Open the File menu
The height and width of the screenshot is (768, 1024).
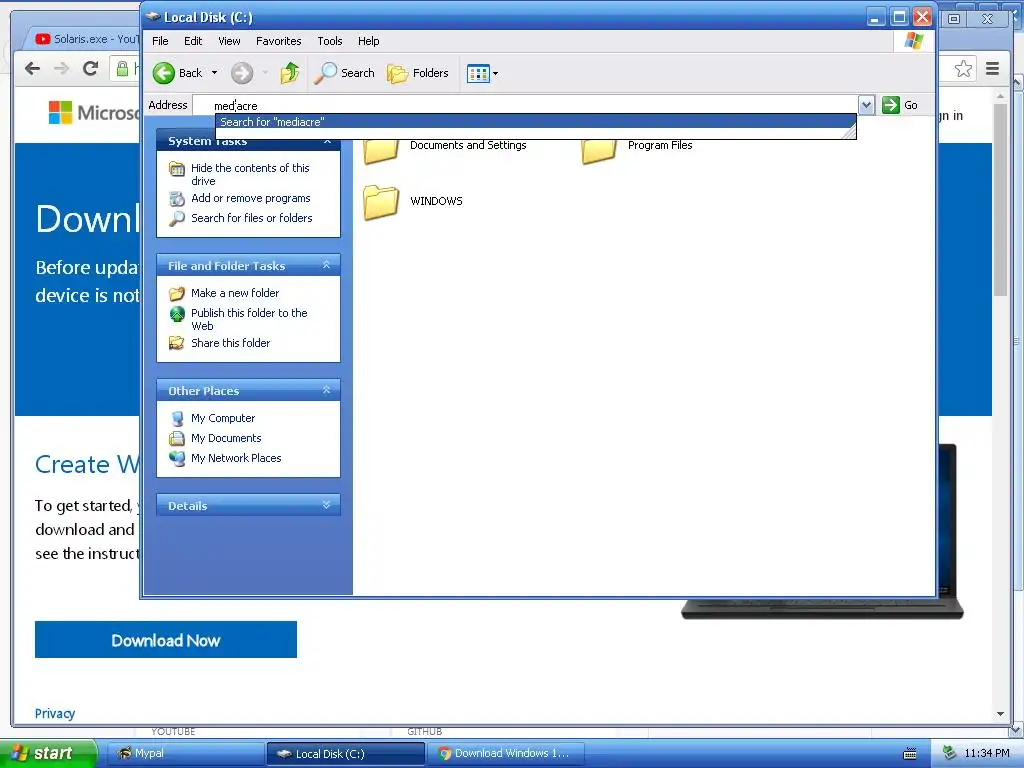pos(160,41)
